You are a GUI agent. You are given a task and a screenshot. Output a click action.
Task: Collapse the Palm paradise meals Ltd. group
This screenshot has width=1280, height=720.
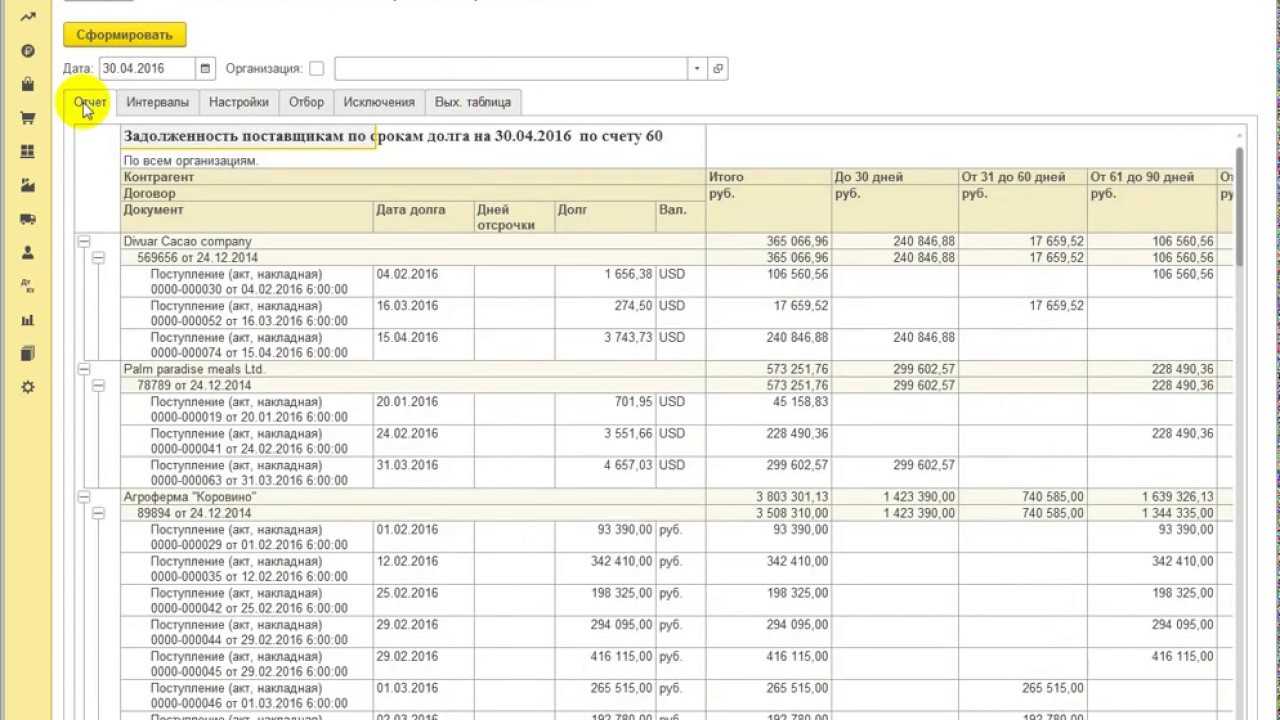[x=84, y=370]
